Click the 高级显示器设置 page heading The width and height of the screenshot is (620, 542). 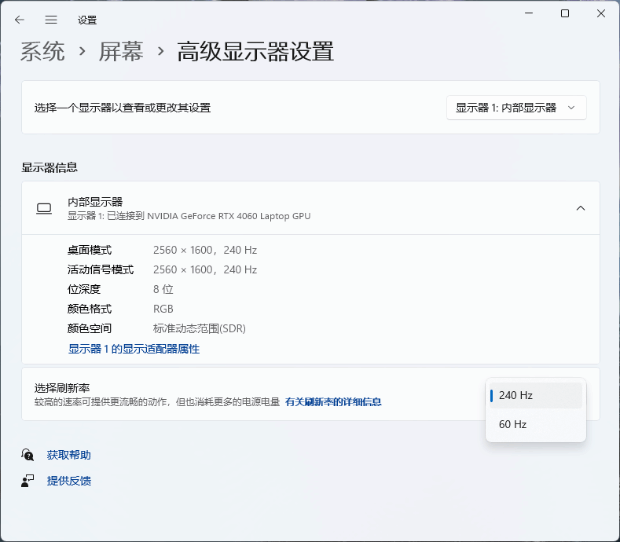(255, 51)
